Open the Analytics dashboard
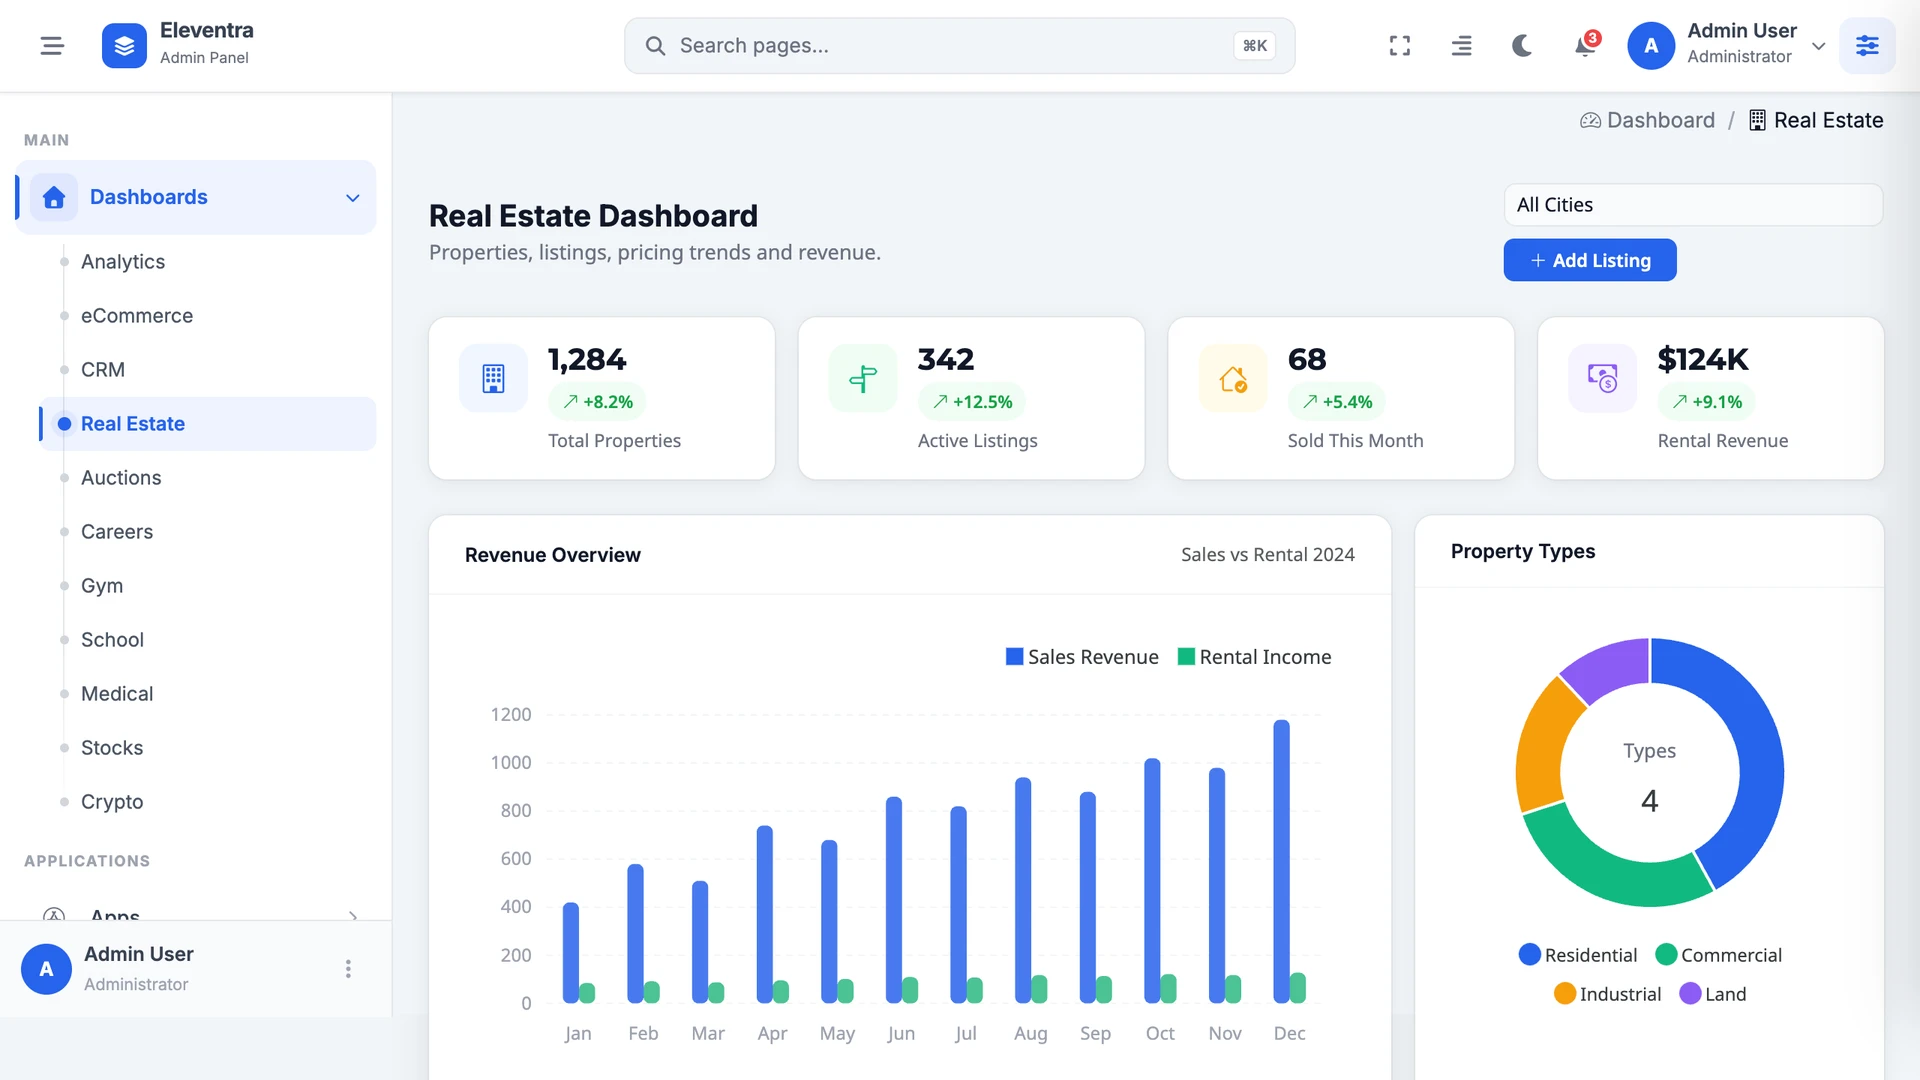Viewport: 1920px width, 1080px height. (x=123, y=262)
